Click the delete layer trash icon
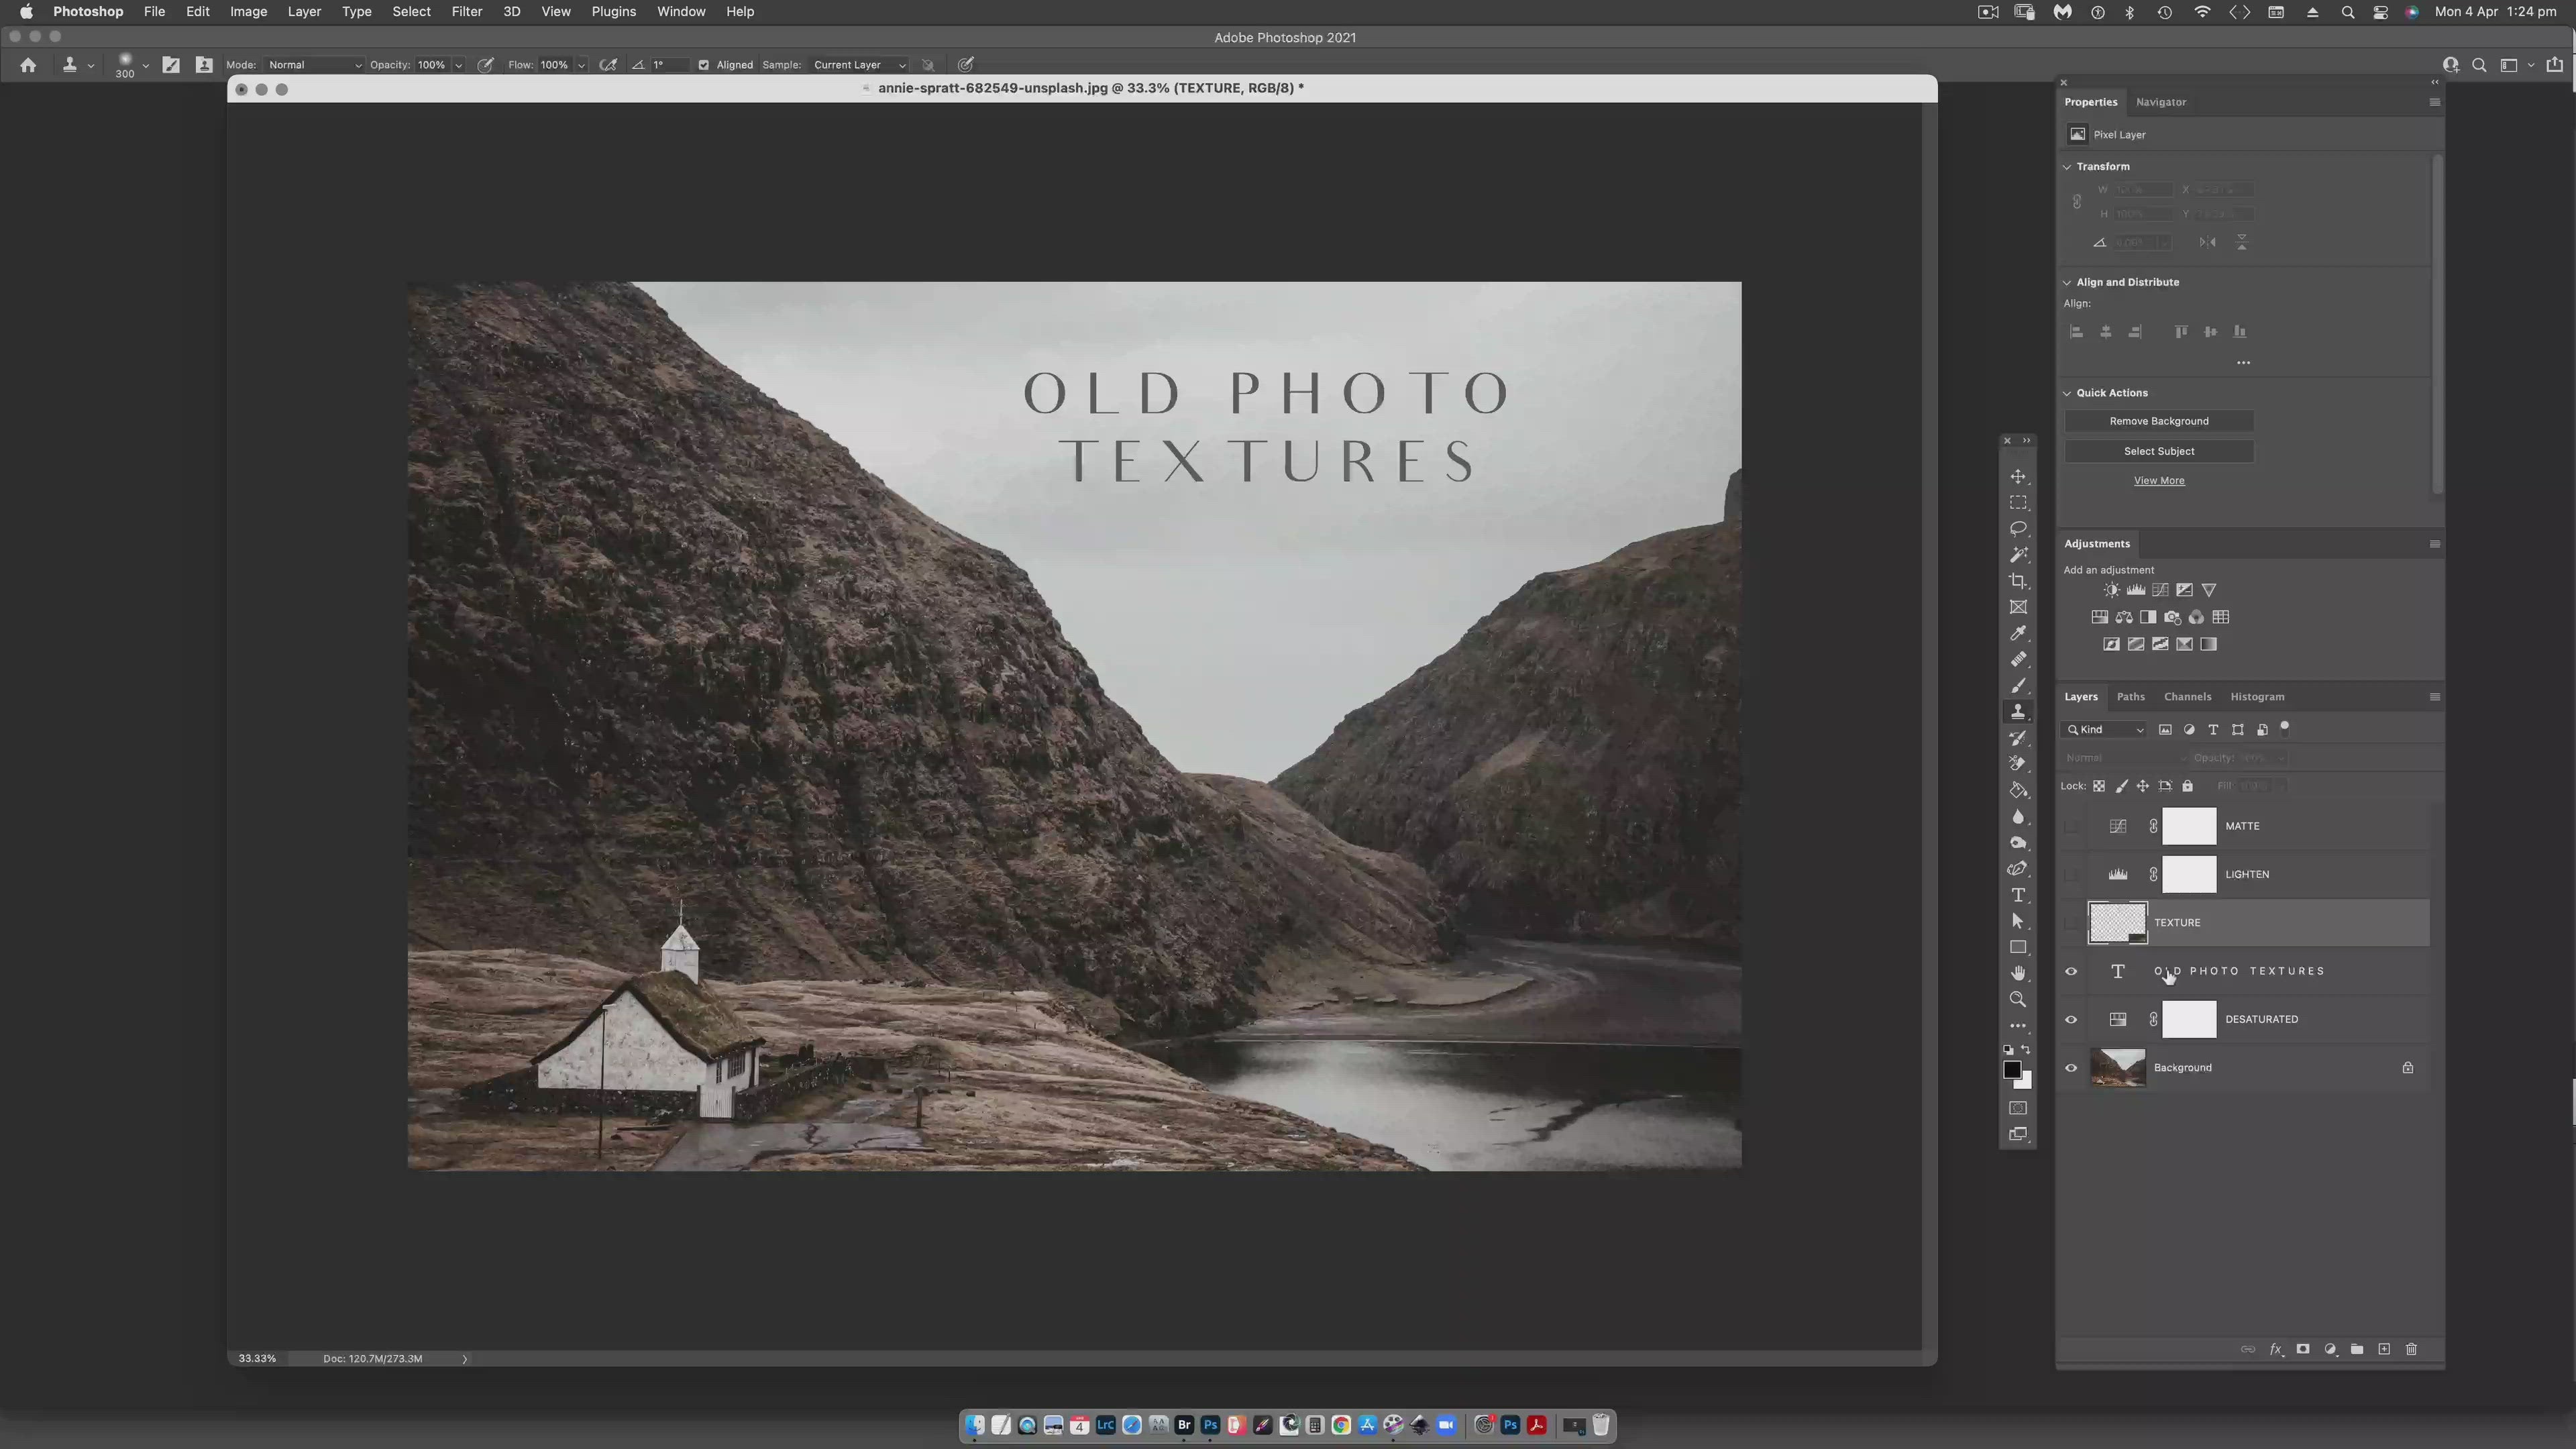The height and width of the screenshot is (1449, 2576). point(2411,1349)
